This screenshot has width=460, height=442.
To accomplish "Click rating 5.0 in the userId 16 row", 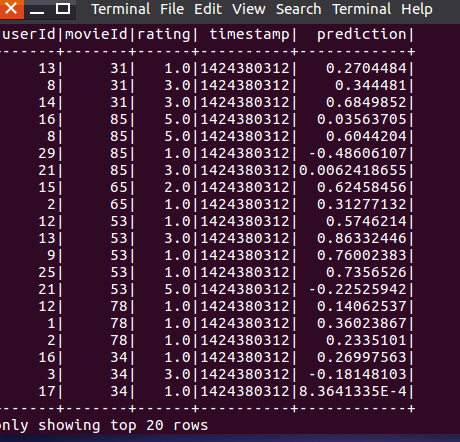I will (177, 120).
